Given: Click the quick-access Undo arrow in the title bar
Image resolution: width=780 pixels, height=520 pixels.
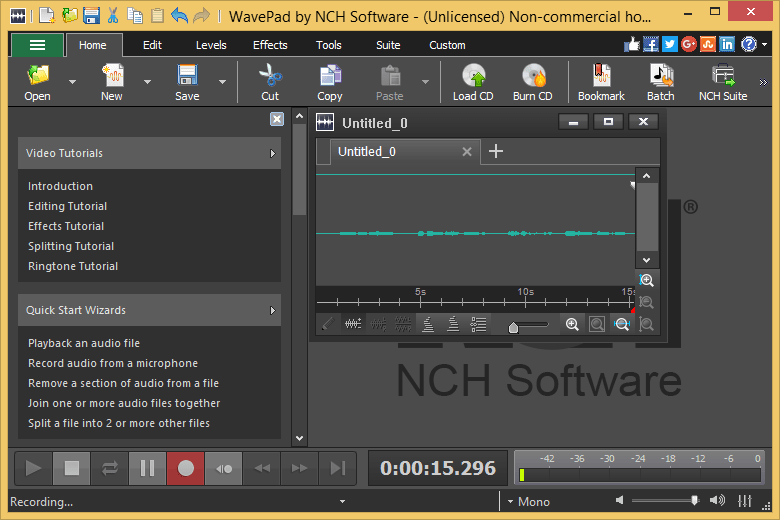Looking at the screenshot, I should pos(179,16).
